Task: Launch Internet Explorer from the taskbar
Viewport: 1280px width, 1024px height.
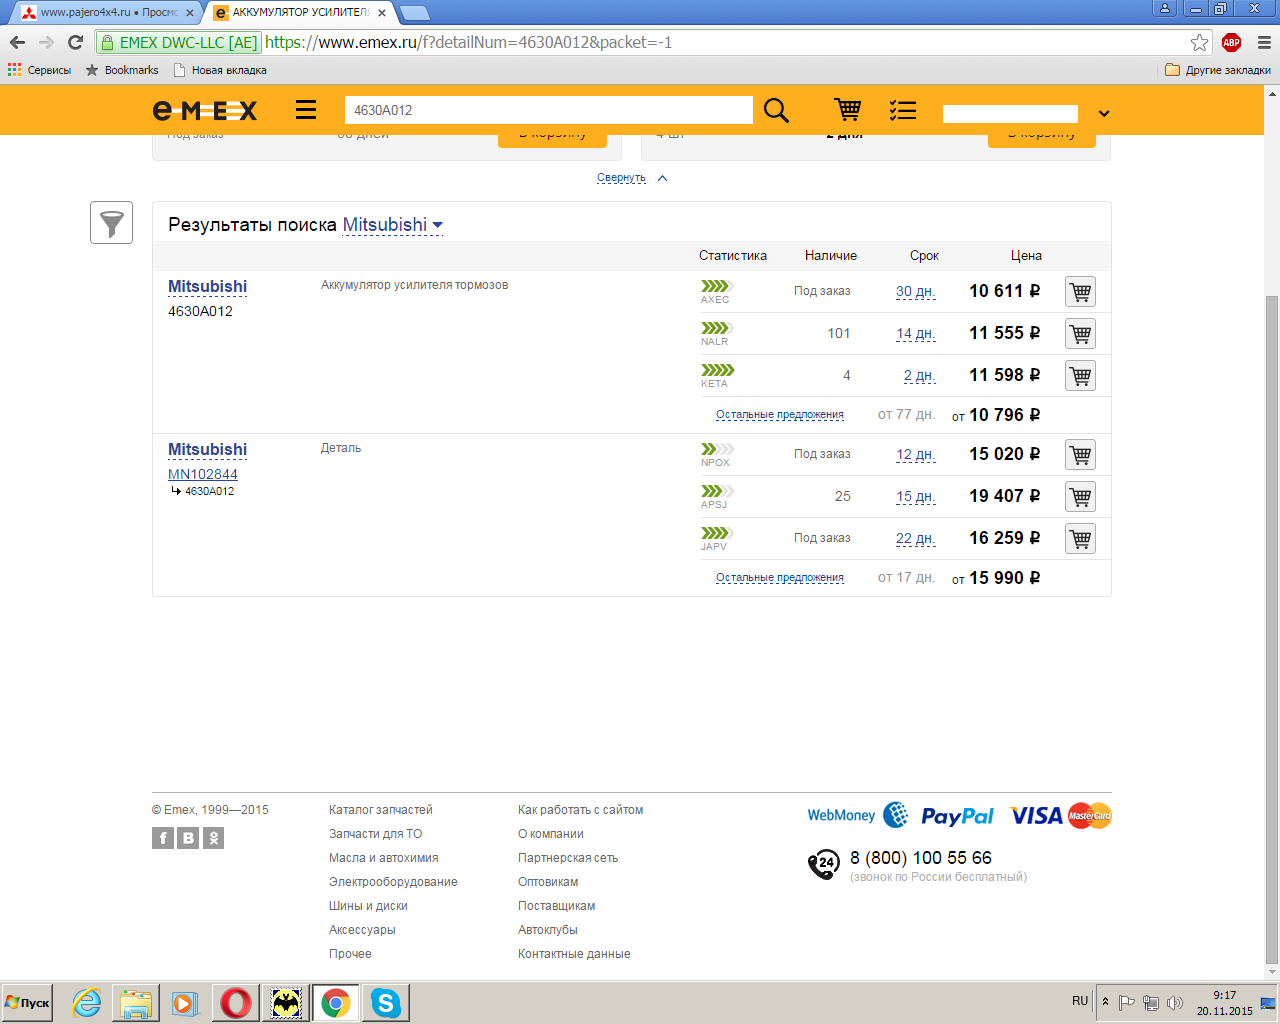Action: [87, 1002]
